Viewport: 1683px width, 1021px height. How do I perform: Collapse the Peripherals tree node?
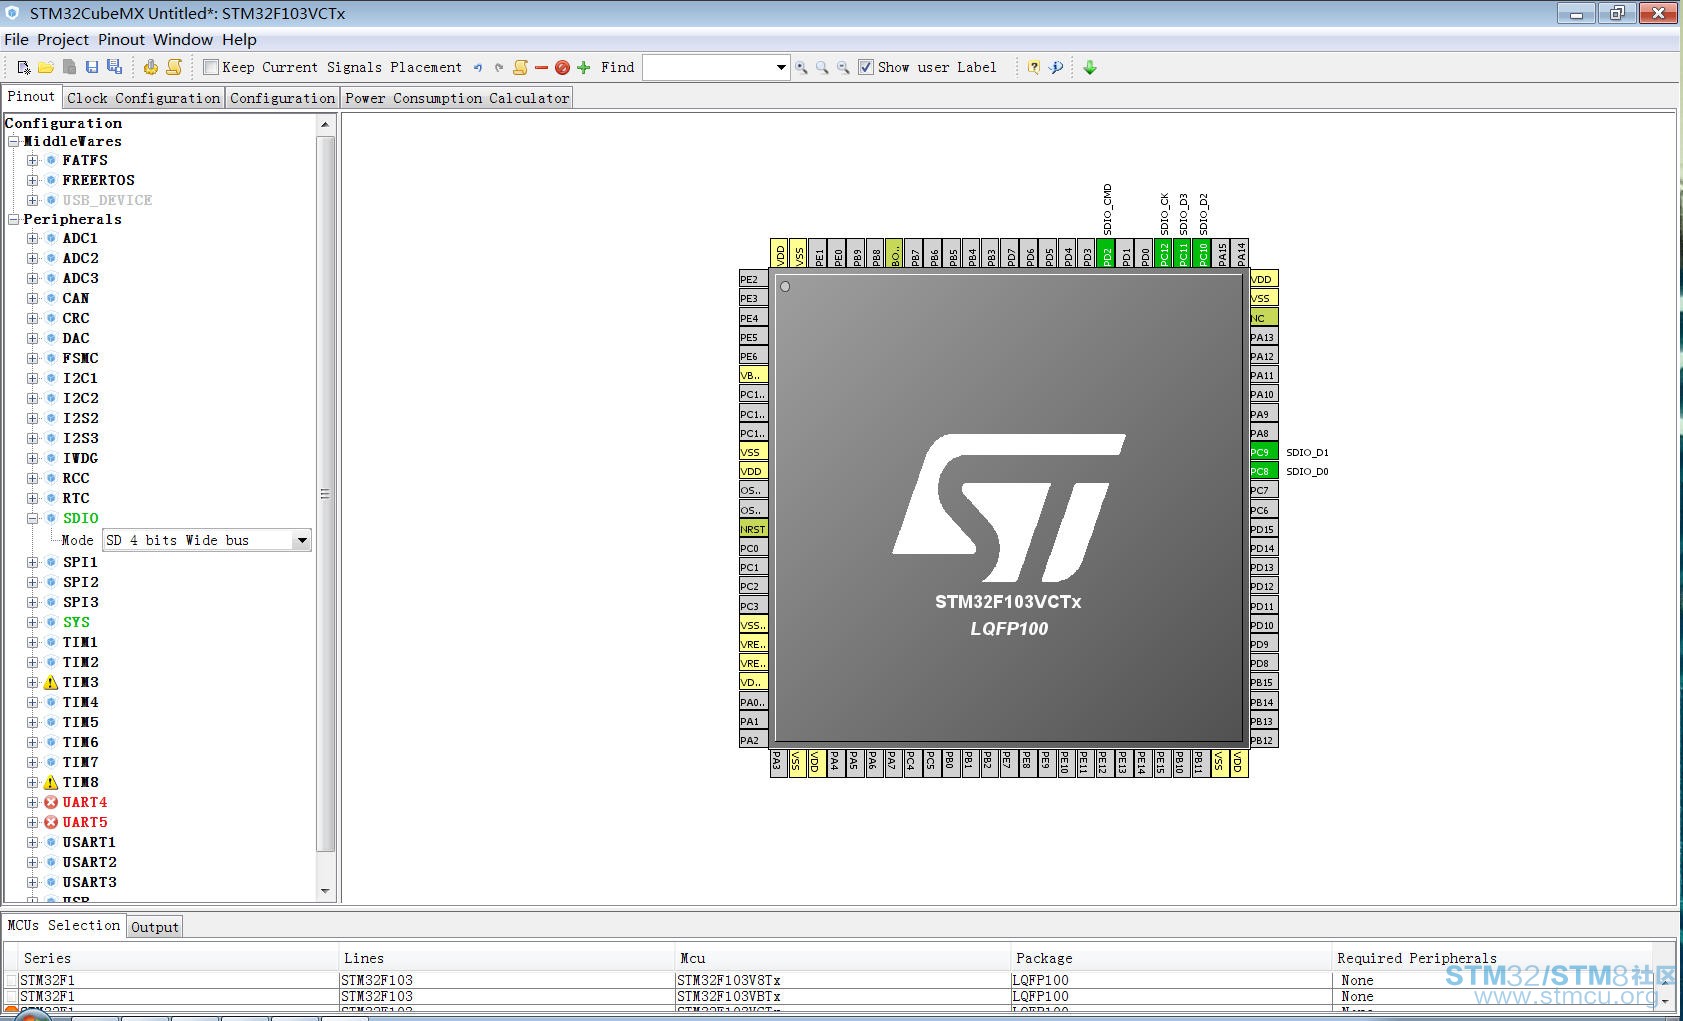(x=14, y=219)
